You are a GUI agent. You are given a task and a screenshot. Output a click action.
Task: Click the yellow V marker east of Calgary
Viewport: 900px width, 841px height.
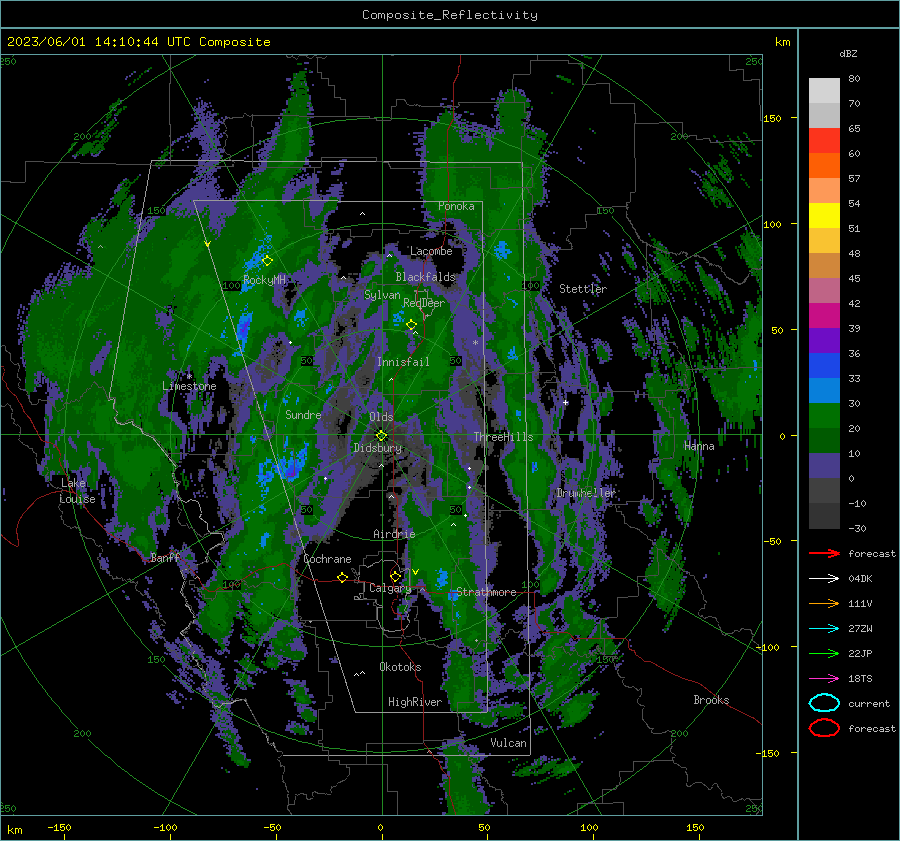click(x=415, y=572)
